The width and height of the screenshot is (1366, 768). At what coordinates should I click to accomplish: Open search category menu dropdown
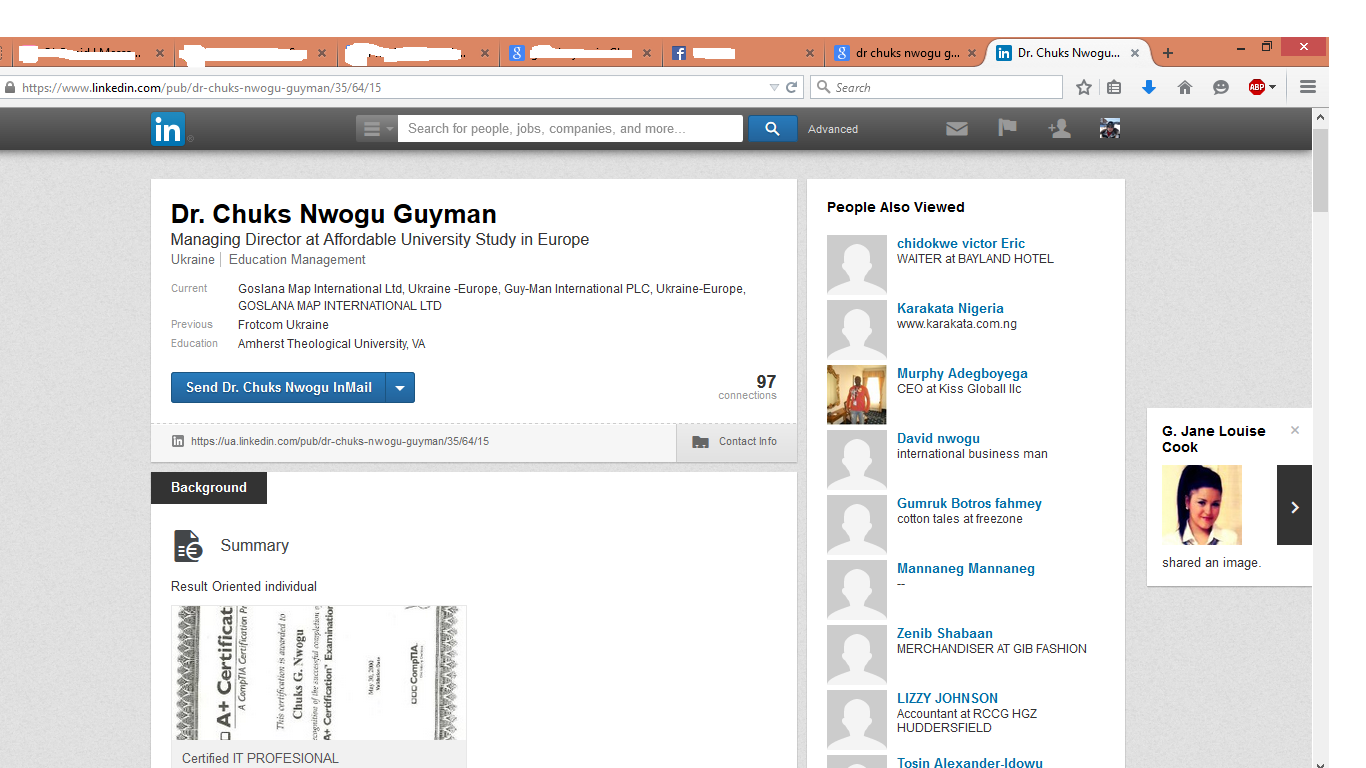click(376, 129)
